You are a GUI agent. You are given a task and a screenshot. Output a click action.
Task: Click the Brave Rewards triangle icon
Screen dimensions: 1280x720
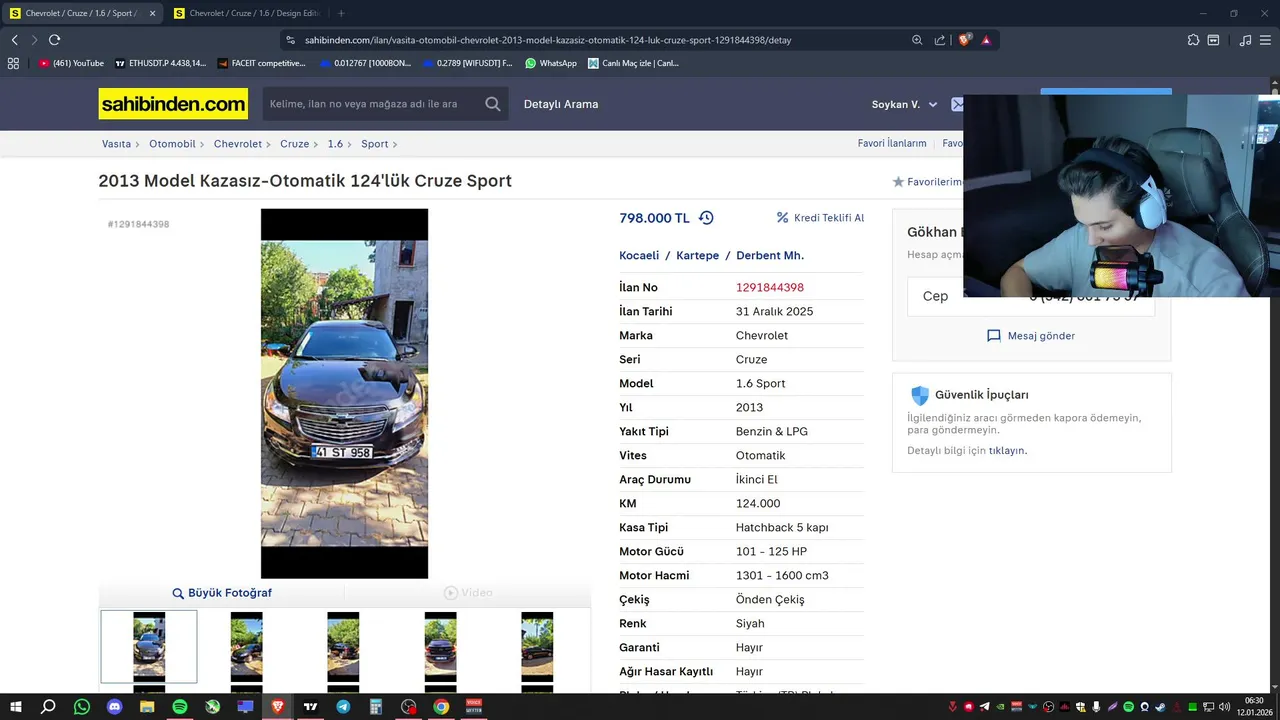pos(986,40)
